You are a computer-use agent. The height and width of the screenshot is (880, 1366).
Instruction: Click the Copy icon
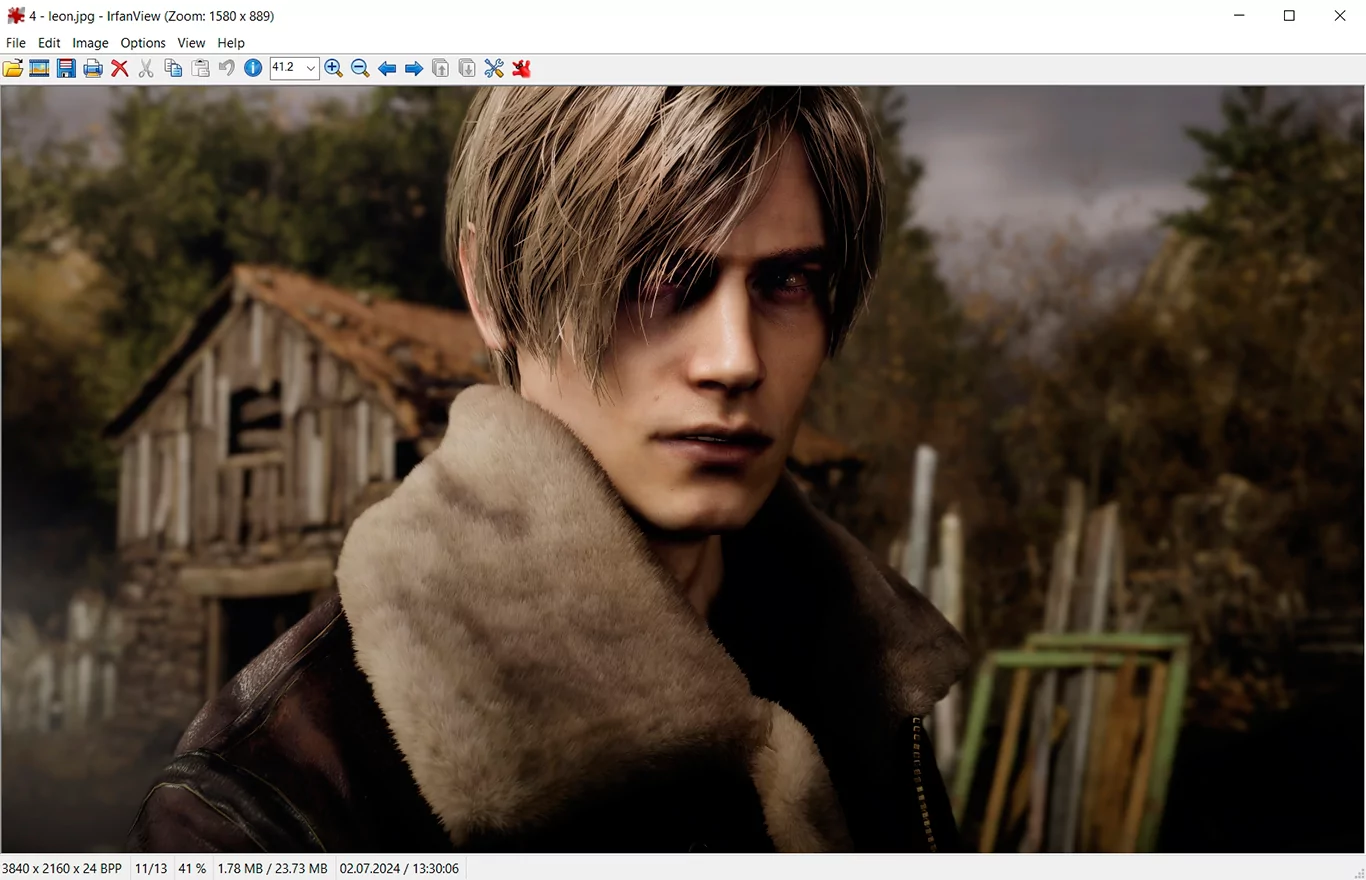coord(173,68)
